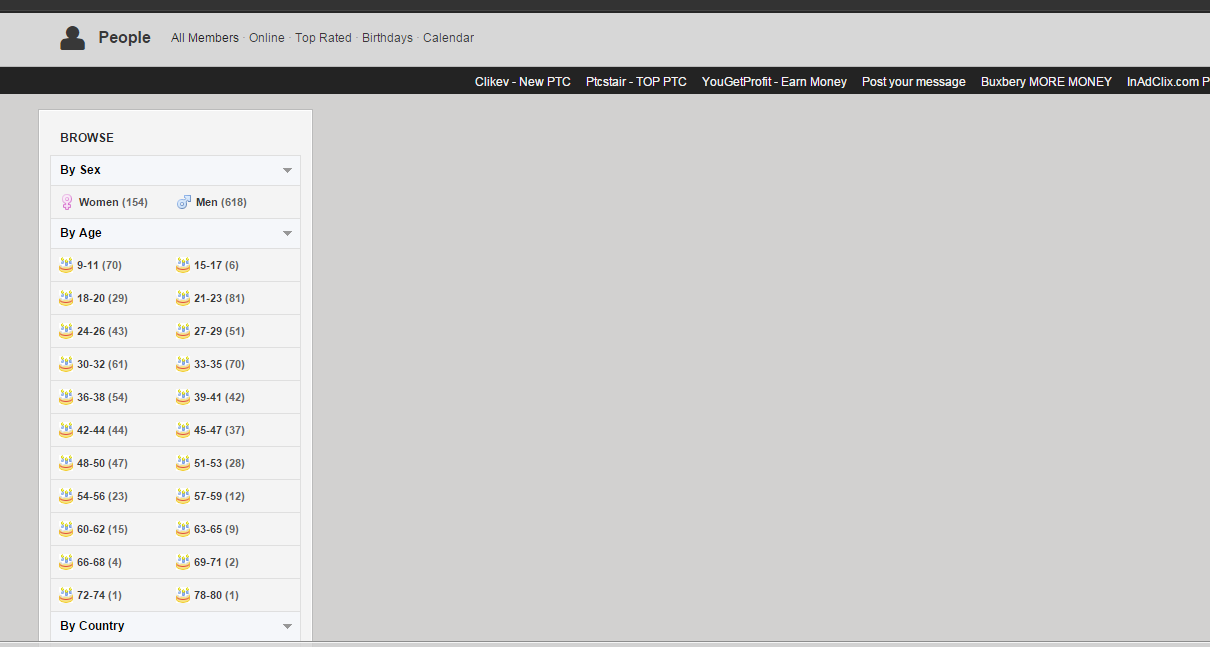The width and height of the screenshot is (1210, 647).
Task: Click the cake icon next to 78-80
Action: point(183,595)
